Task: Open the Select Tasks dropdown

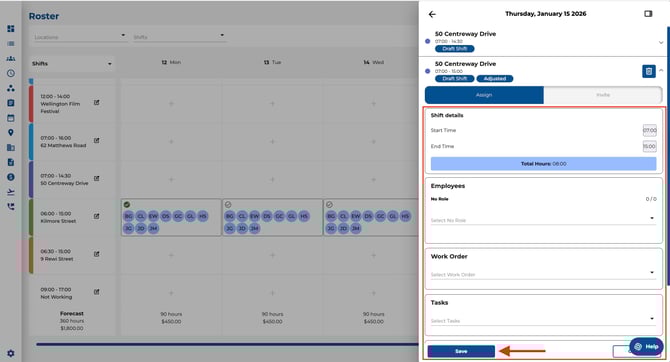Action: point(543,320)
